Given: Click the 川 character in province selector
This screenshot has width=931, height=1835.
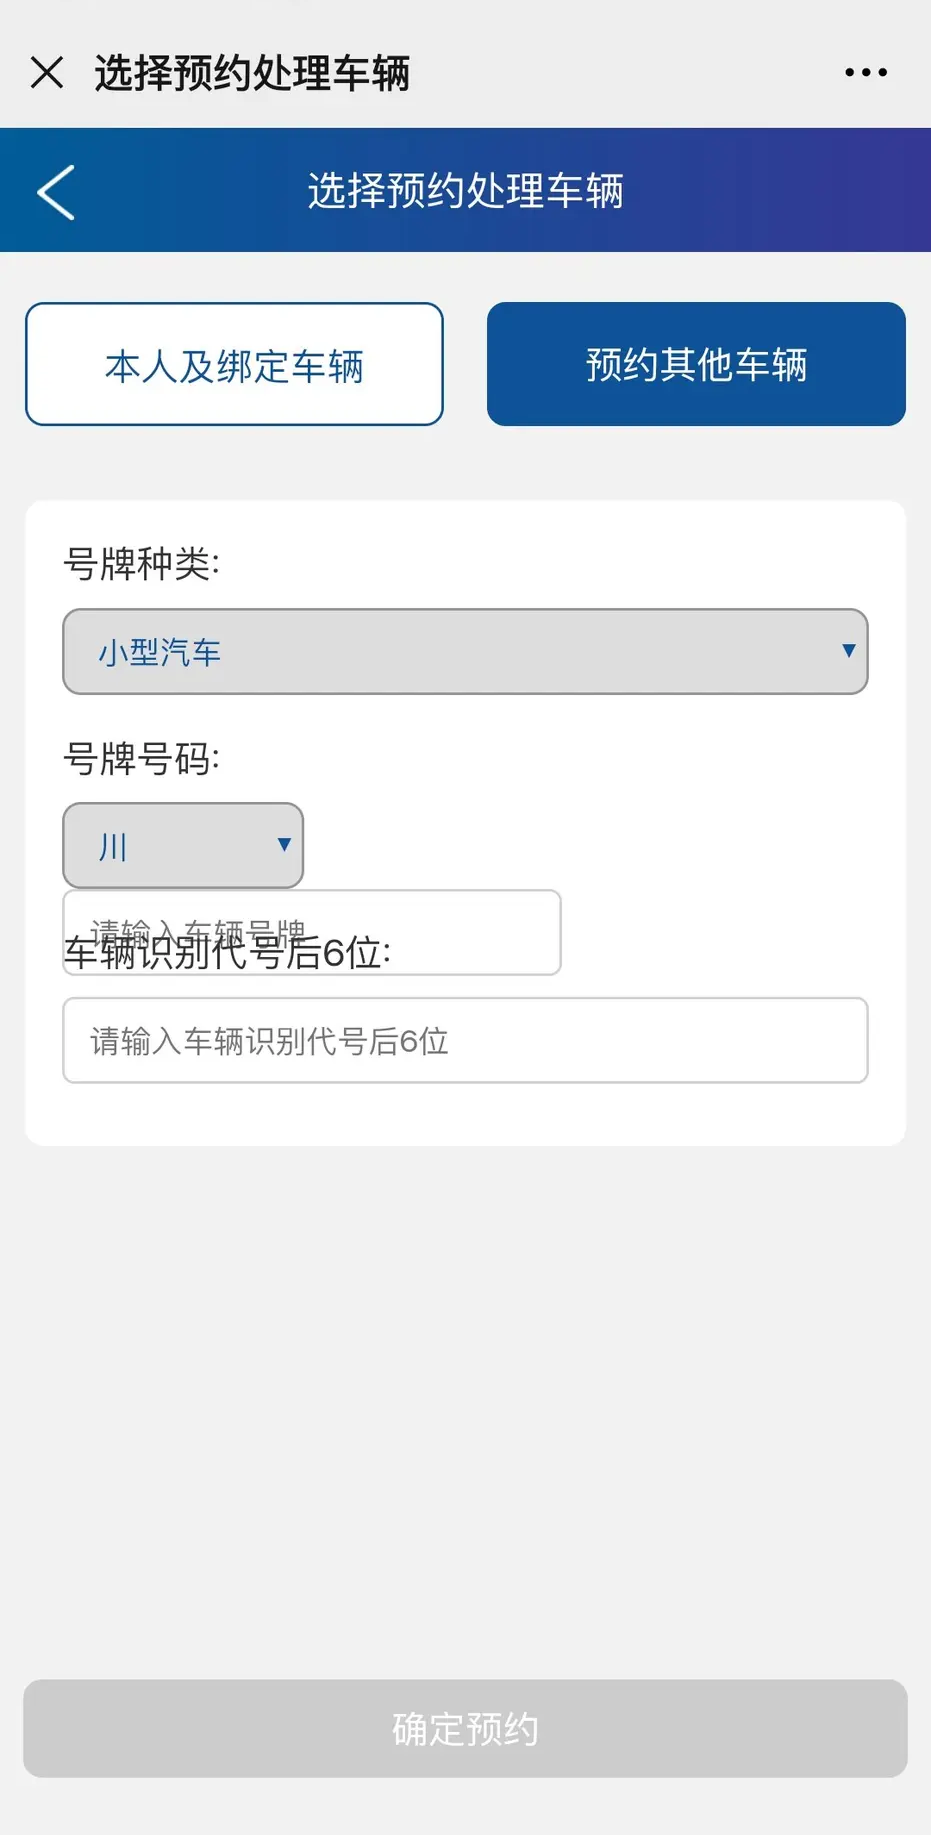Looking at the screenshot, I should [113, 847].
